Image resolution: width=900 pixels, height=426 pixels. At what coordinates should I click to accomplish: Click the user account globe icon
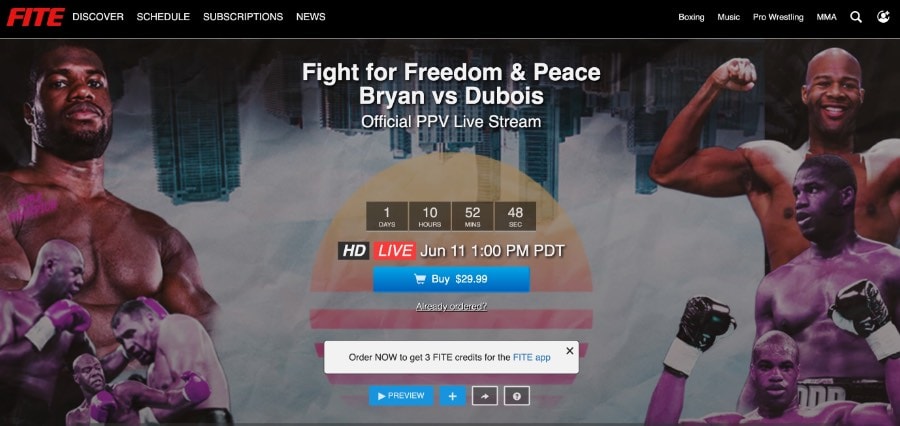[883, 17]
